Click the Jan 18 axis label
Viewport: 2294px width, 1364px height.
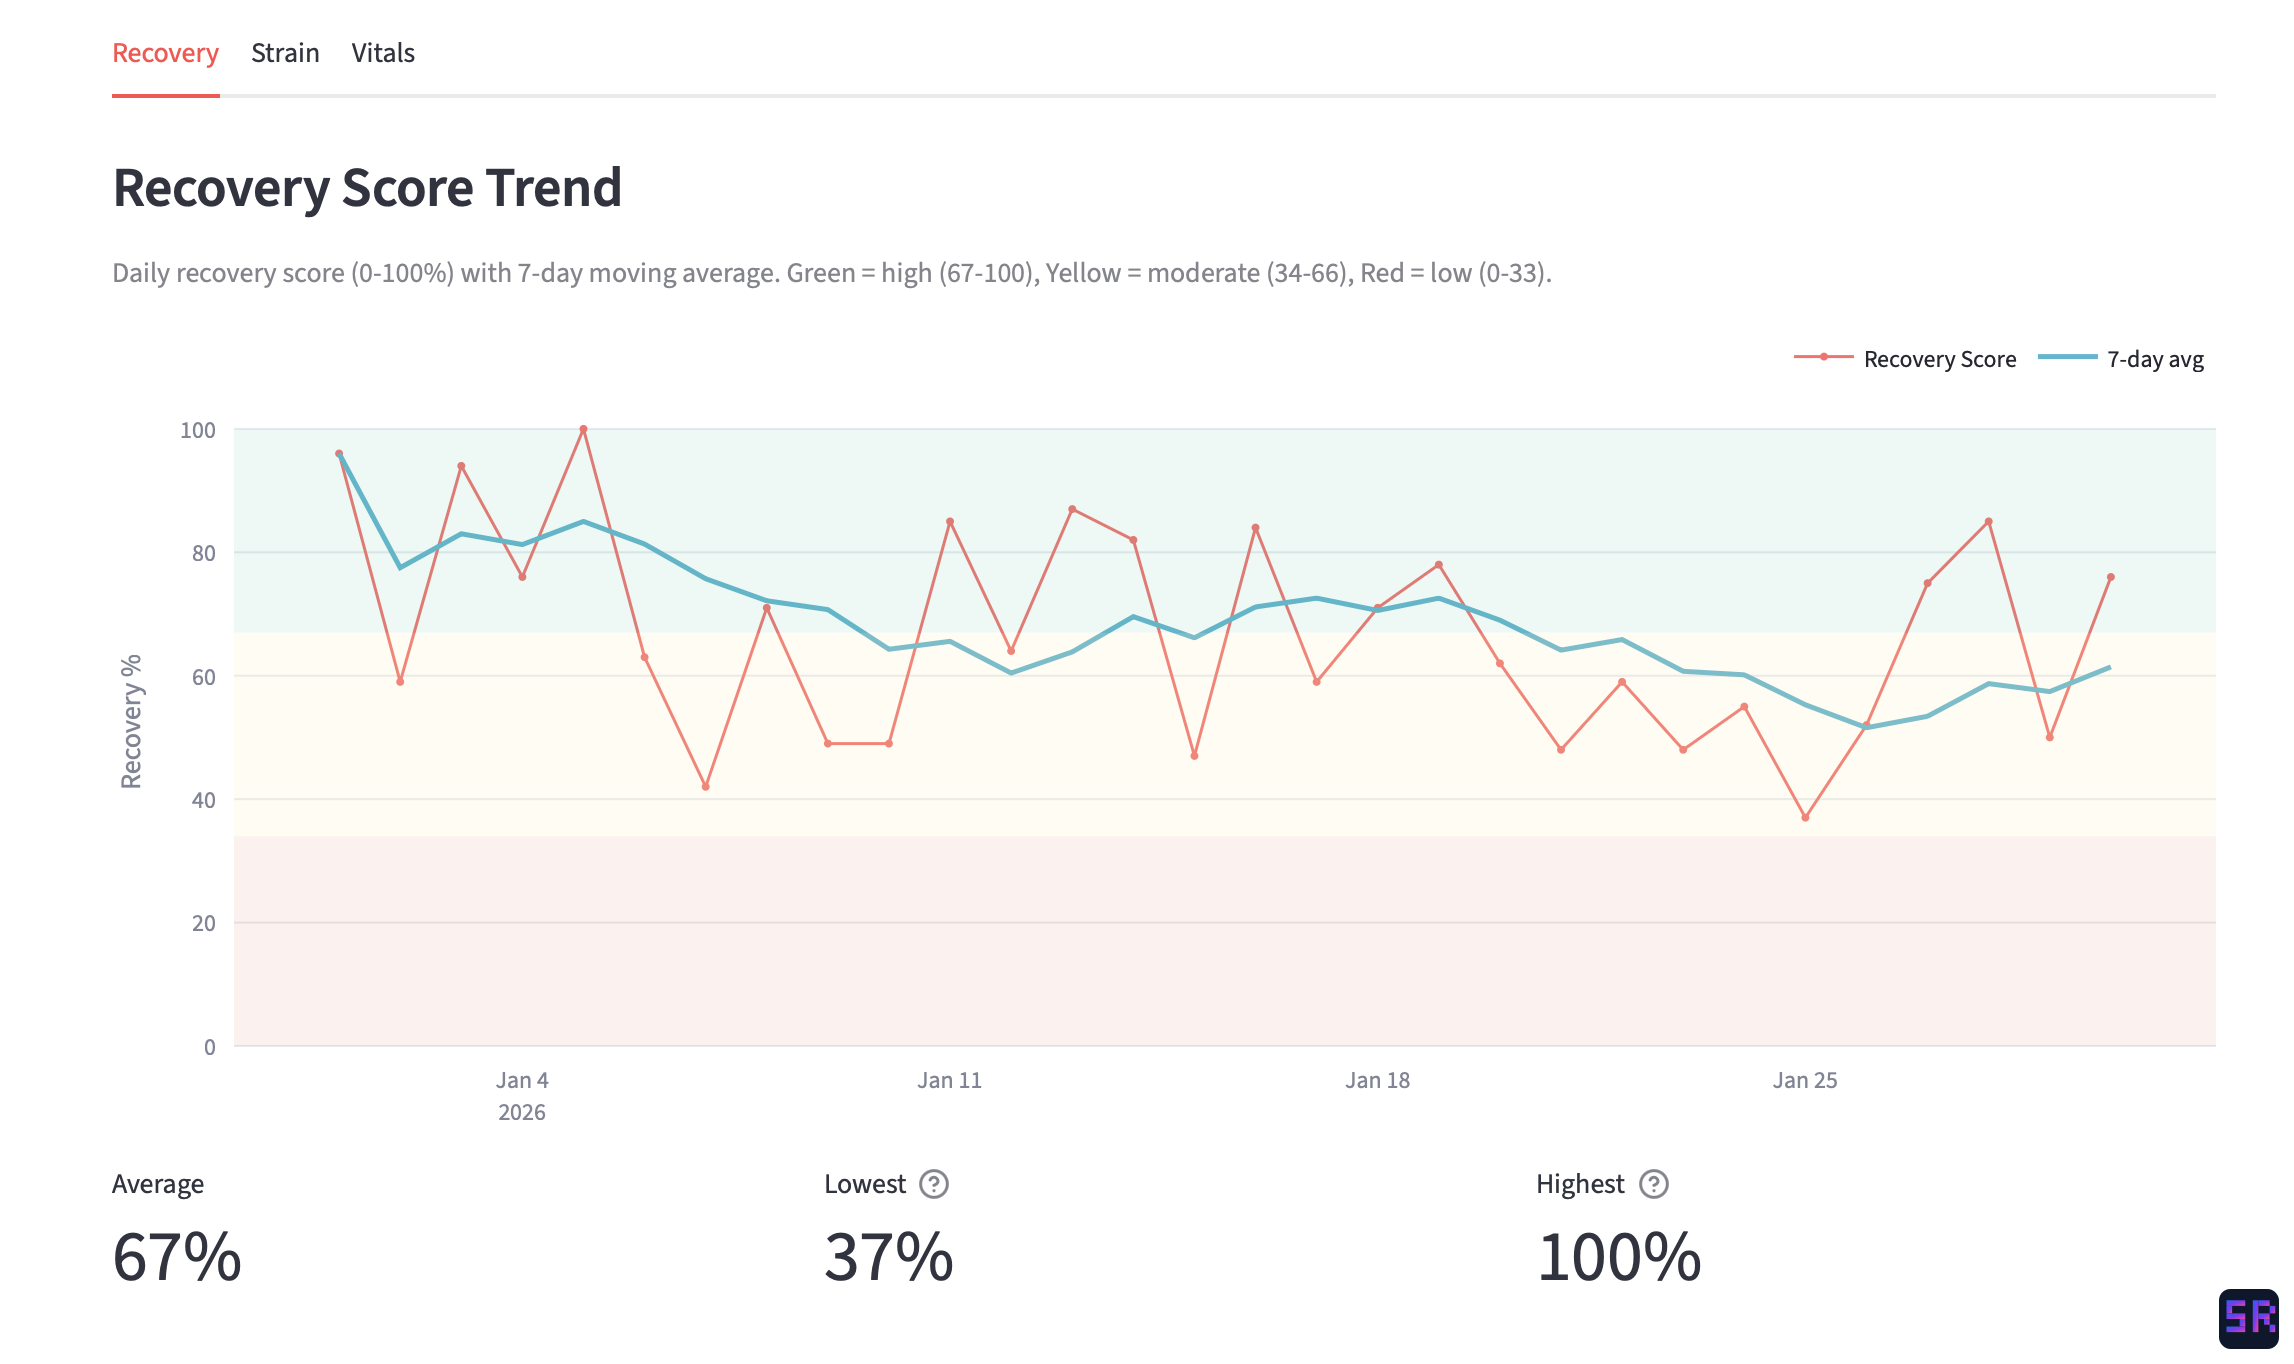point(1376,1080)
